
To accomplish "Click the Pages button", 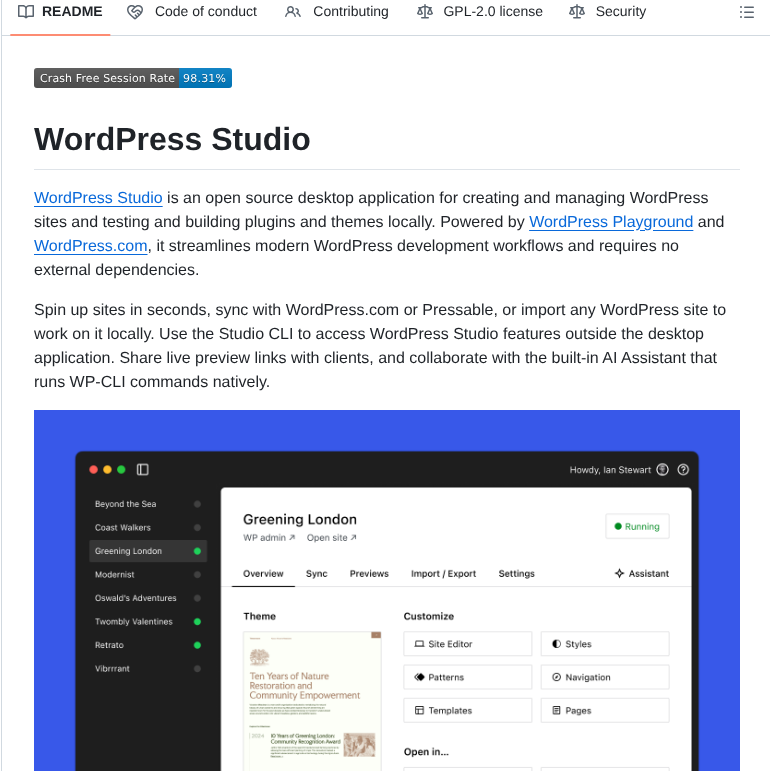I will coord(605,711).
